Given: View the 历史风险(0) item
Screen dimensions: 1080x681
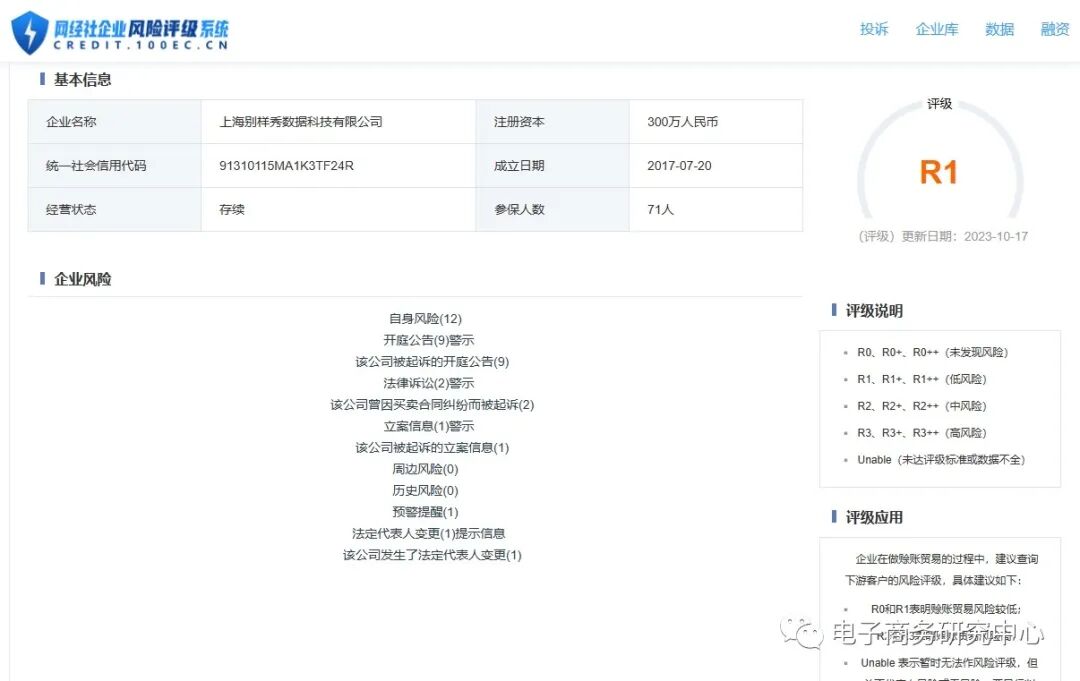Looking at the screenshot, I should coord(423,490).
